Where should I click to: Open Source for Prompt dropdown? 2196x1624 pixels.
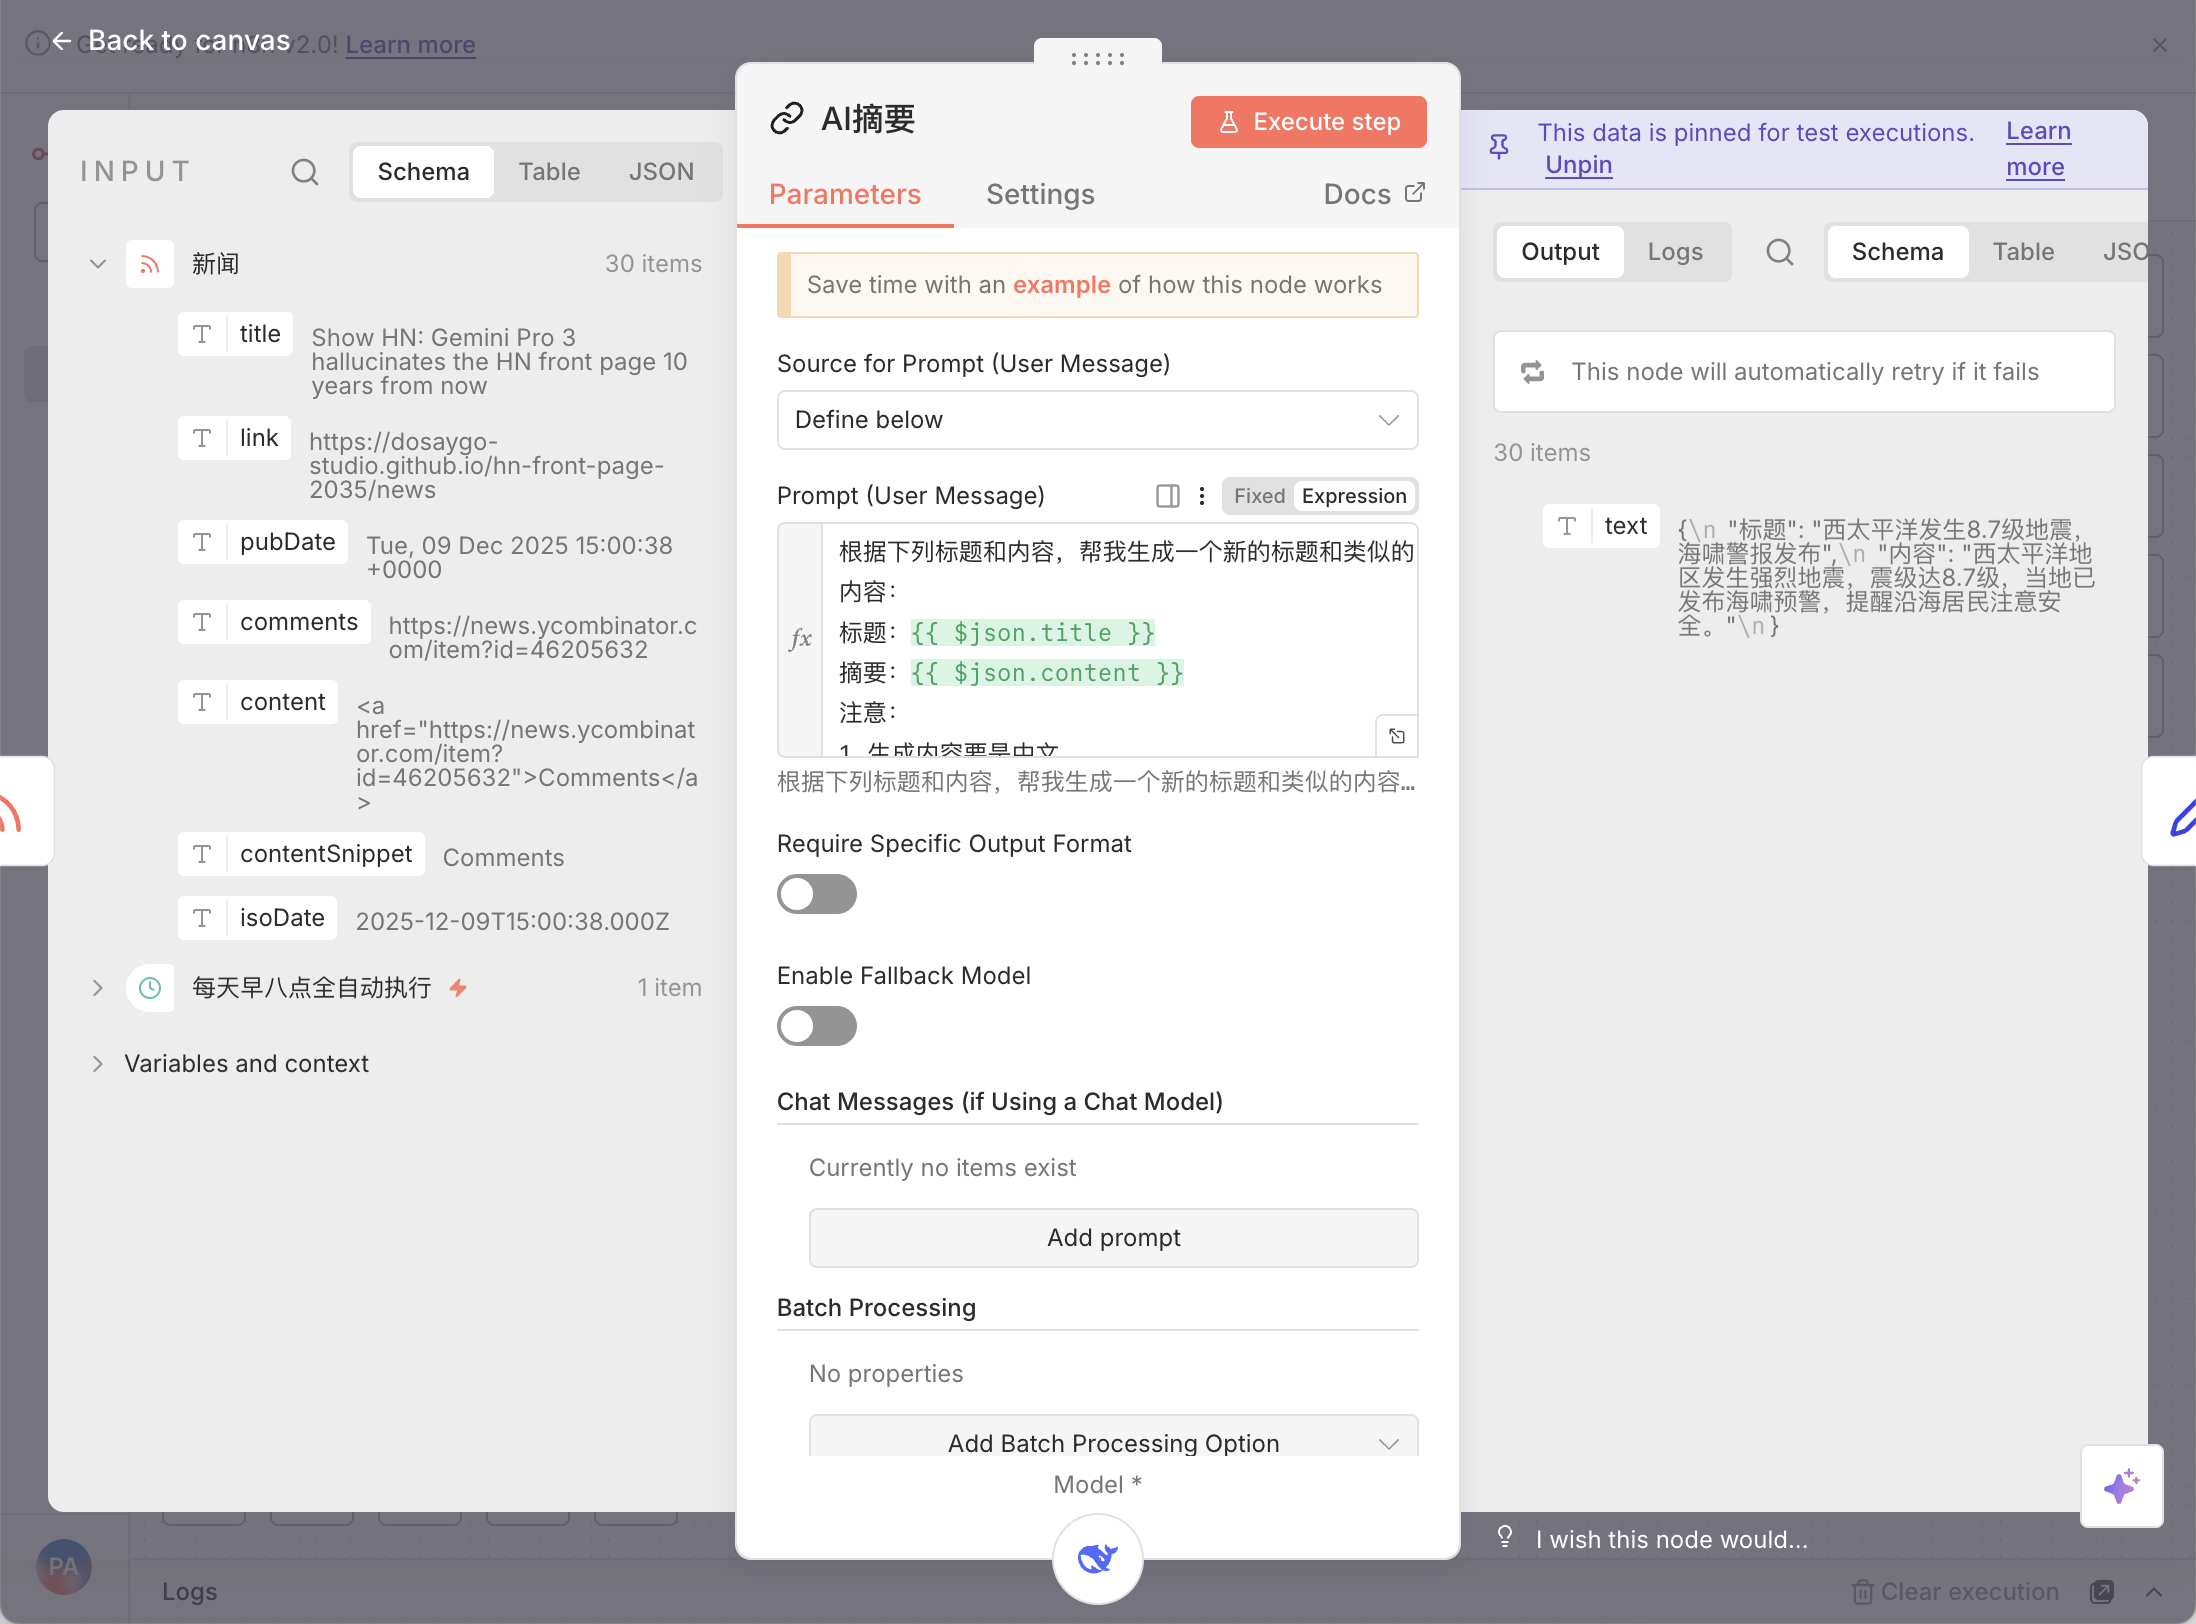1097,420
